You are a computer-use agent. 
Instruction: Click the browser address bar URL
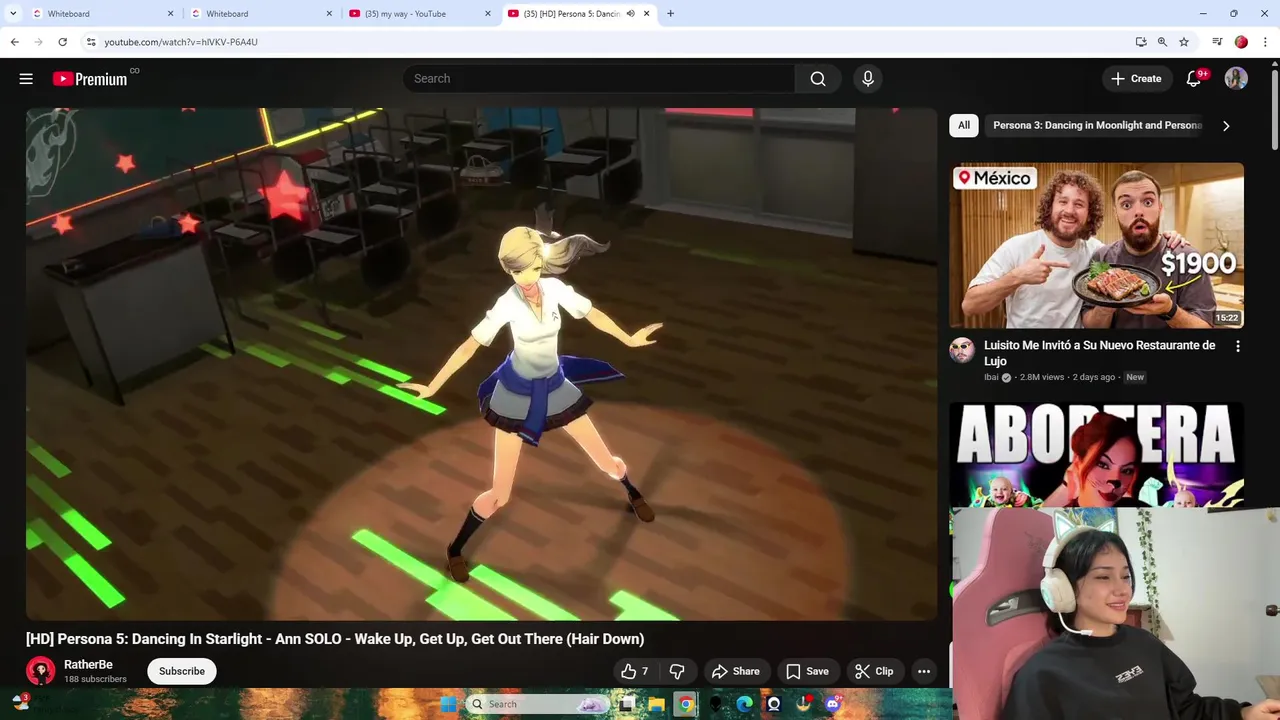(181, 42)
